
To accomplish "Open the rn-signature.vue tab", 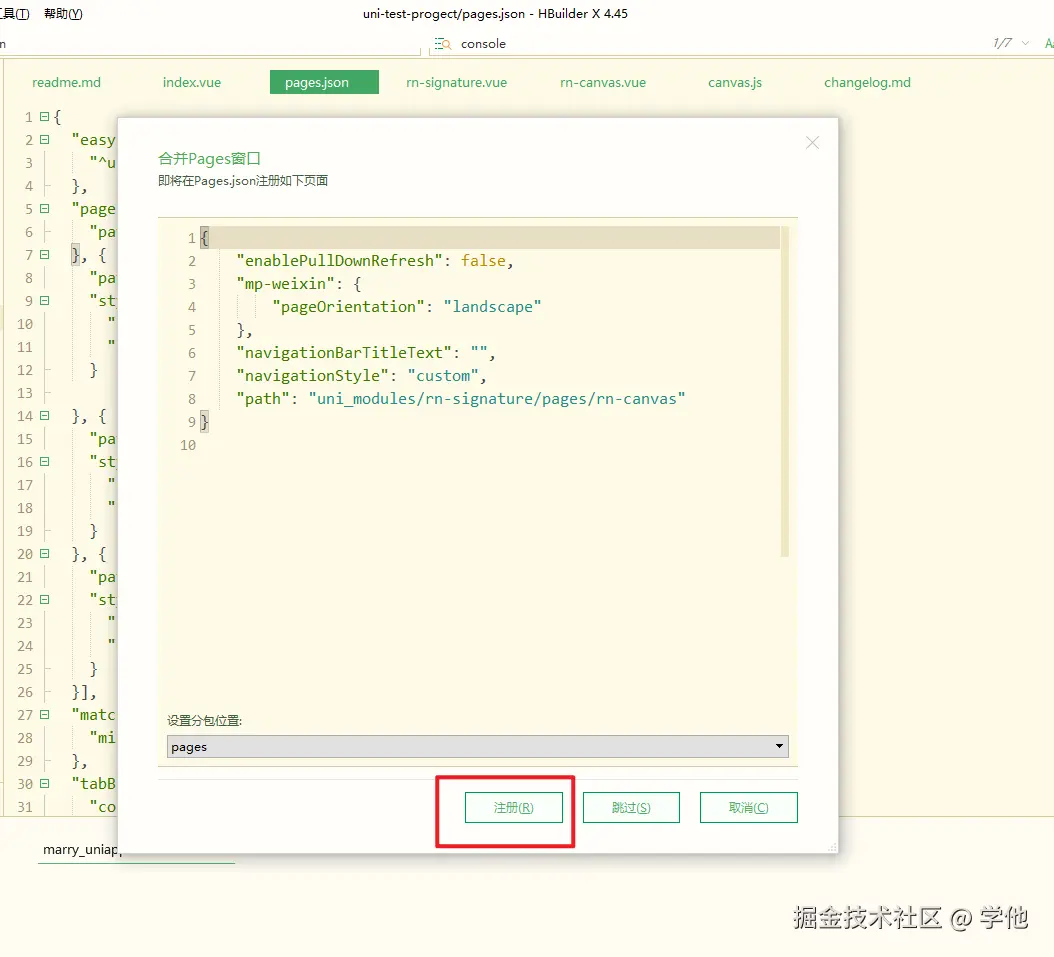I will pyautogui.click(x=456, y=83).
